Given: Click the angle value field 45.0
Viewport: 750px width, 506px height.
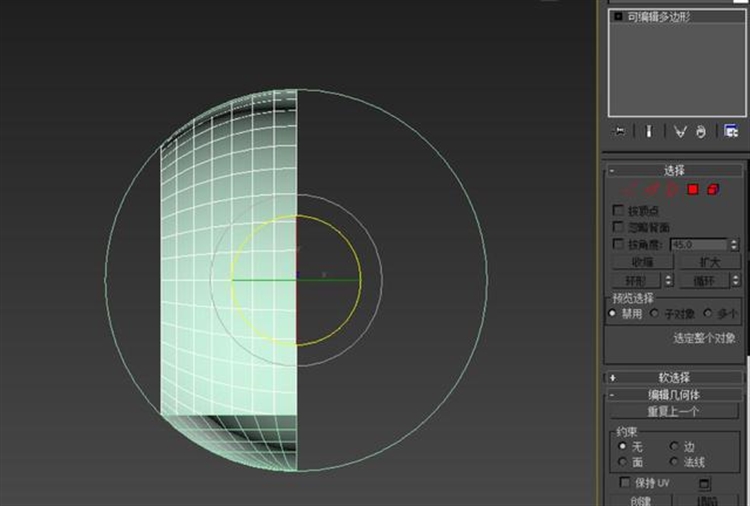Looking at the screenshot, I should [699, 244].
